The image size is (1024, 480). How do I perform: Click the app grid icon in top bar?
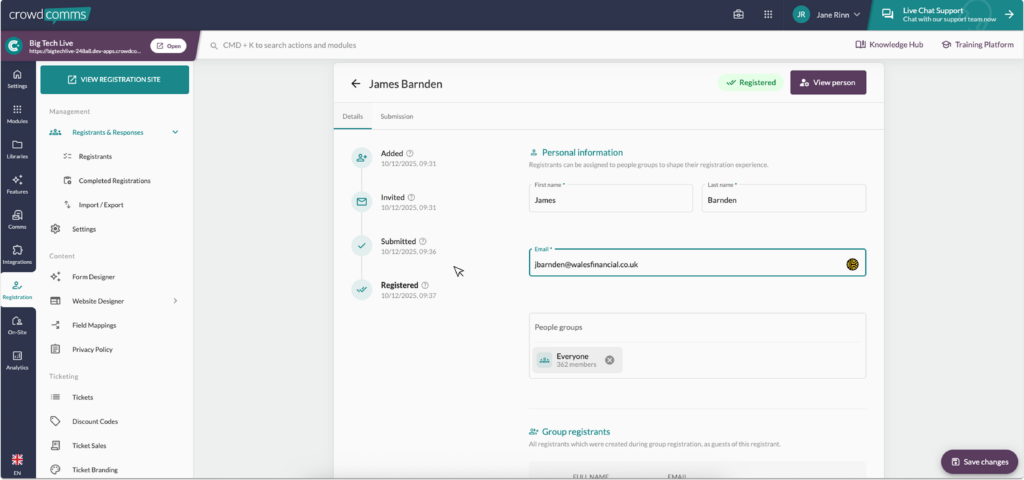point(768,15)
